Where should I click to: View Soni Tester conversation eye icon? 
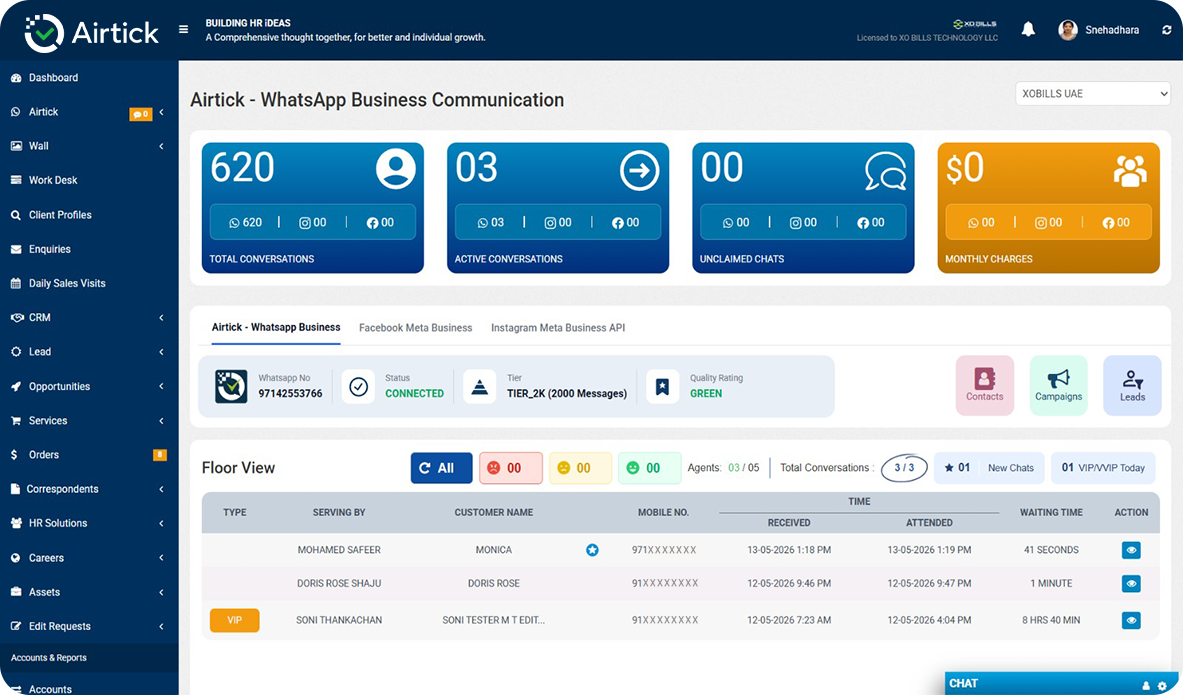tap(1131, 620)
